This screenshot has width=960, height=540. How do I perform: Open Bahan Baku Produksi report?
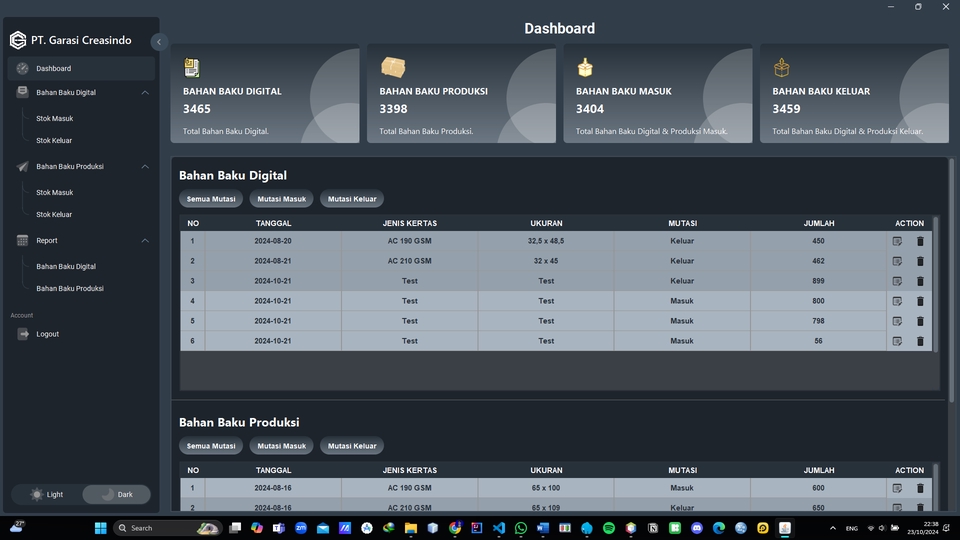point(70,288)
